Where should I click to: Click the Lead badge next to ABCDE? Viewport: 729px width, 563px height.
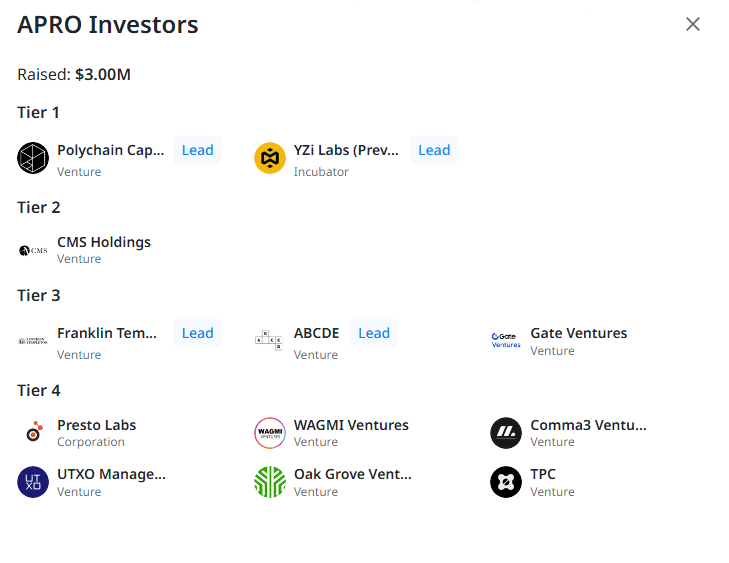point(374,333)
